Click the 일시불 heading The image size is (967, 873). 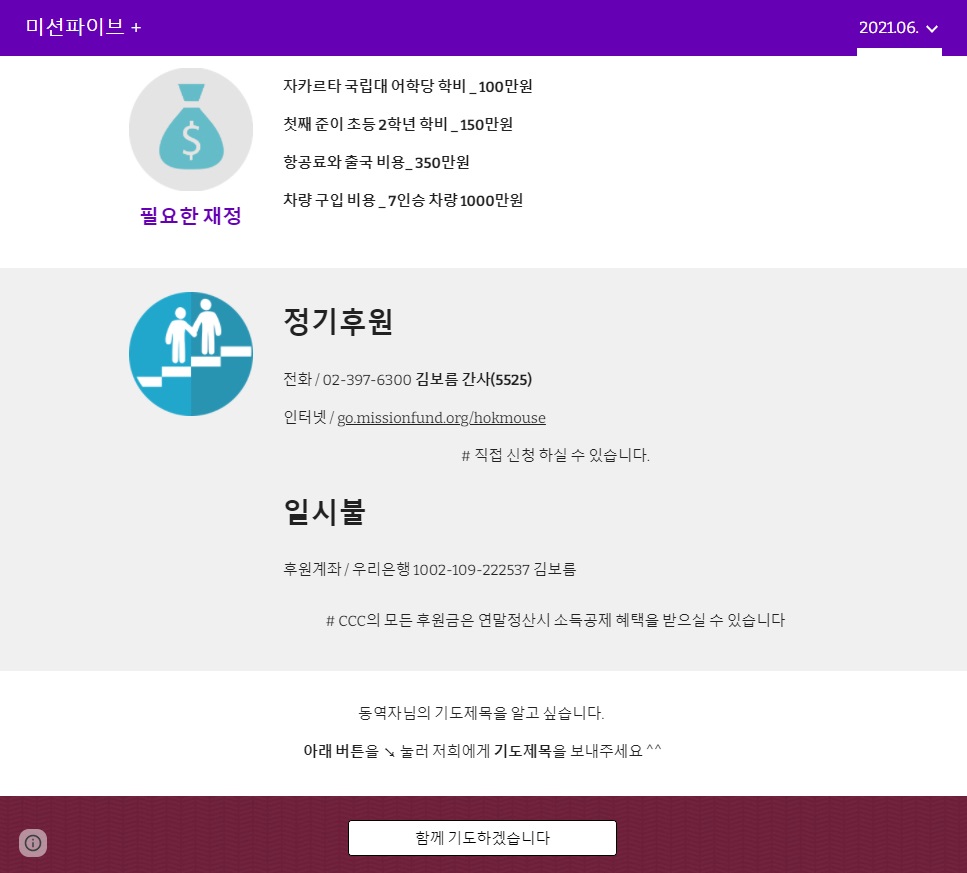pyautogui.click(x=324, y=512)
